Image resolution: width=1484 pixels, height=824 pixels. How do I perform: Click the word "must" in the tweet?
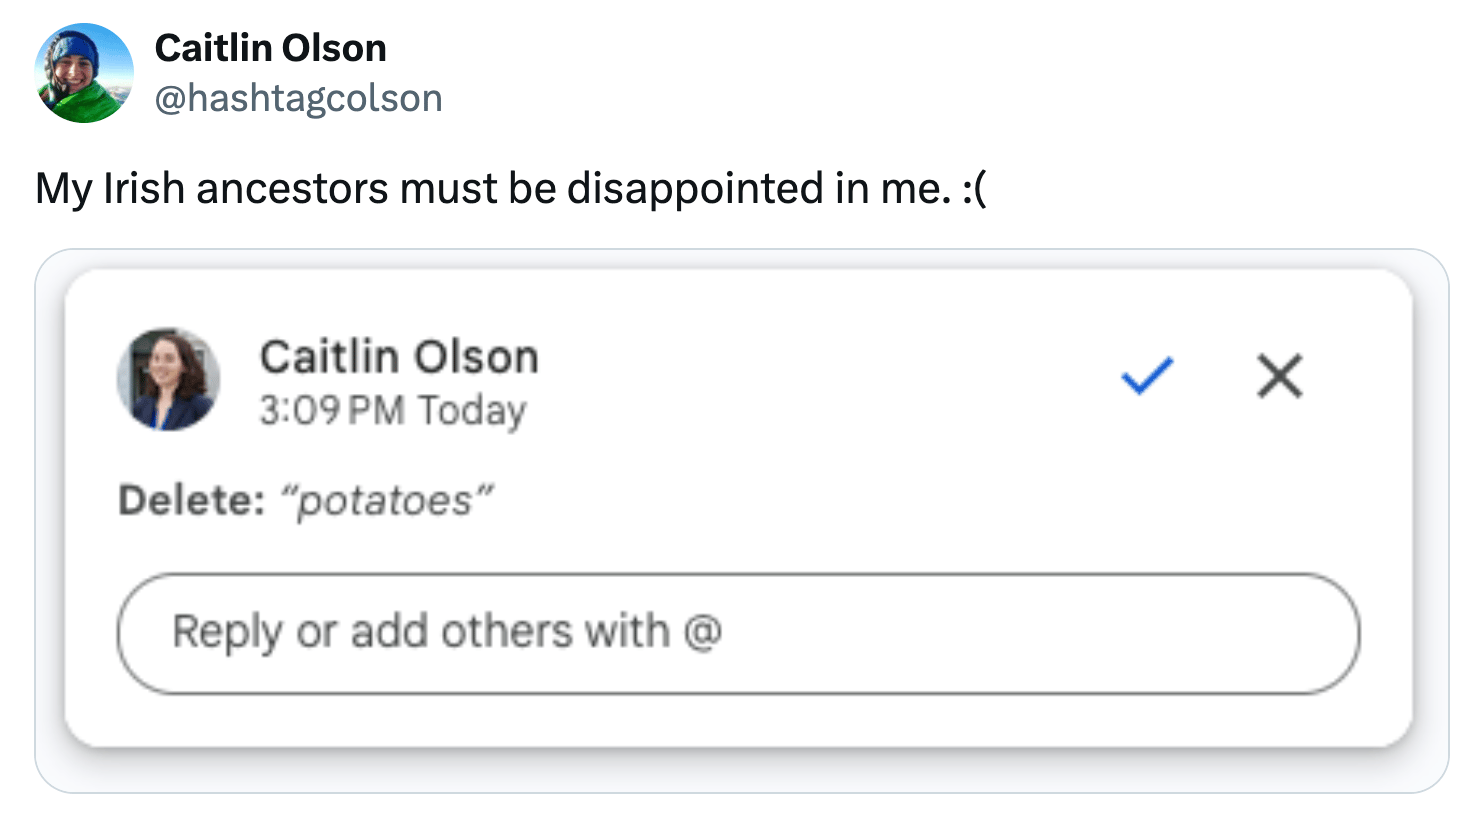click(447, 188)
